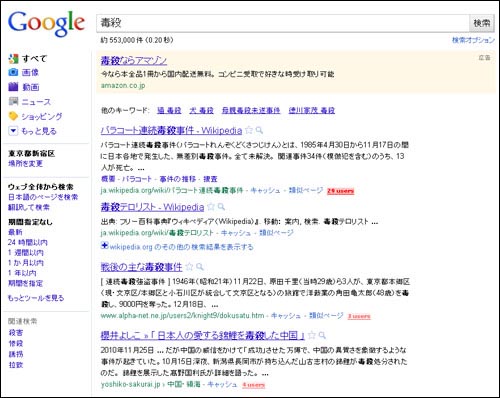Click 29 users badge on first result
The width and height of the screenshot is (500, 398).
[x=340, y=191]
